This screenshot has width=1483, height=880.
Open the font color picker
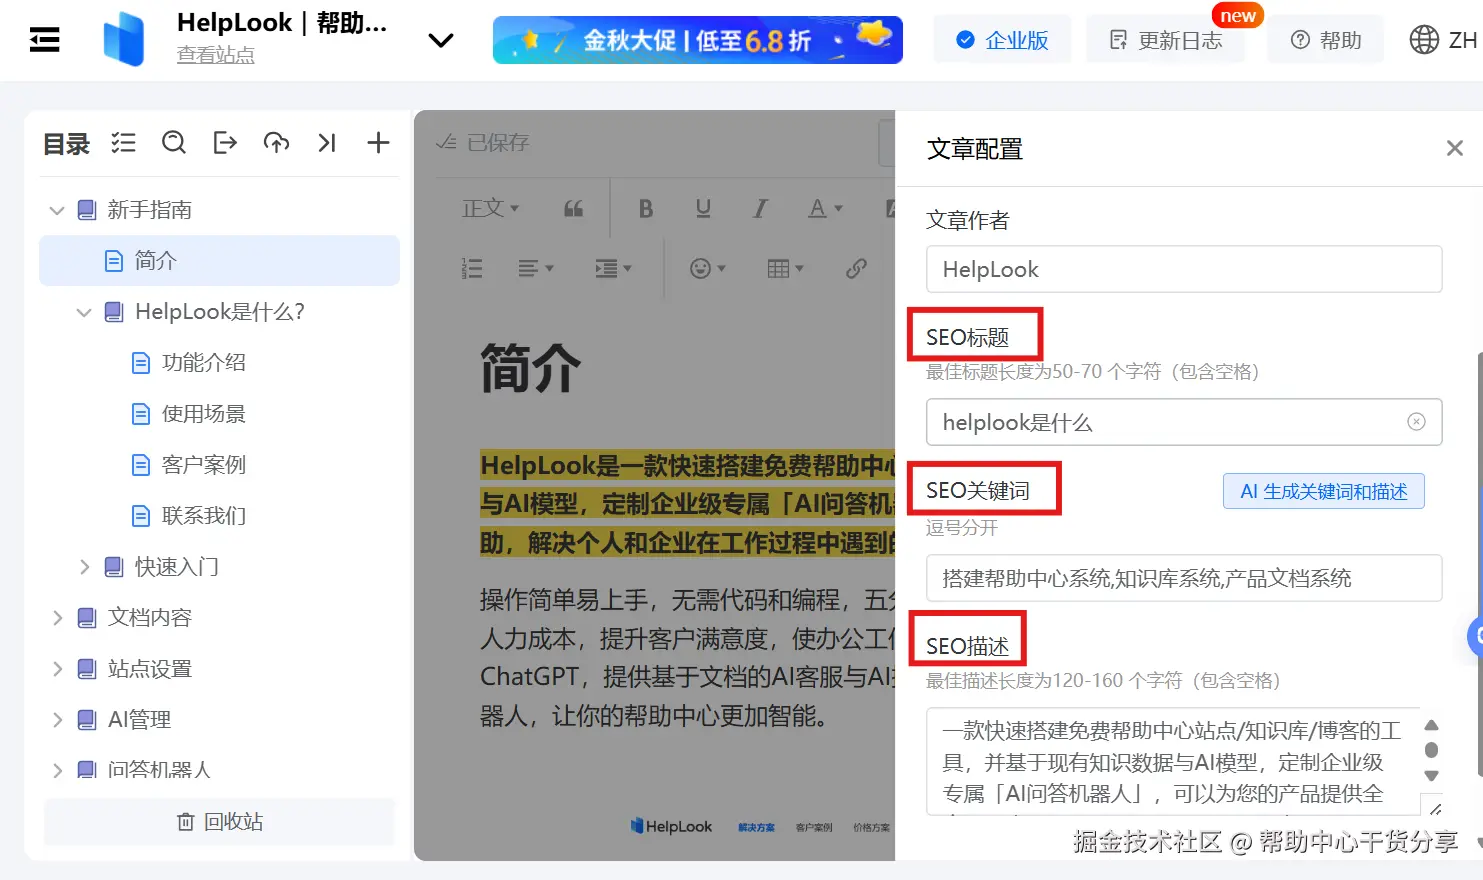[x=825, y=208]
